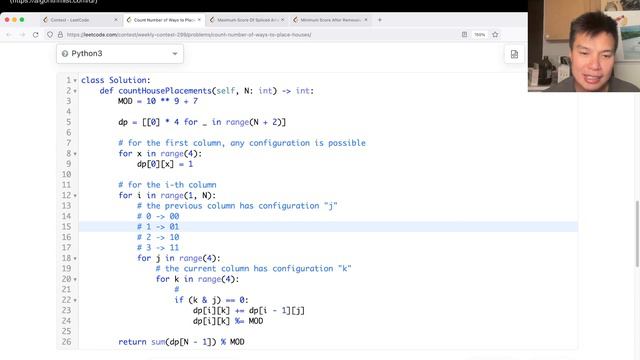Click the speaker's webcam video overlay

tap(584, 46)
